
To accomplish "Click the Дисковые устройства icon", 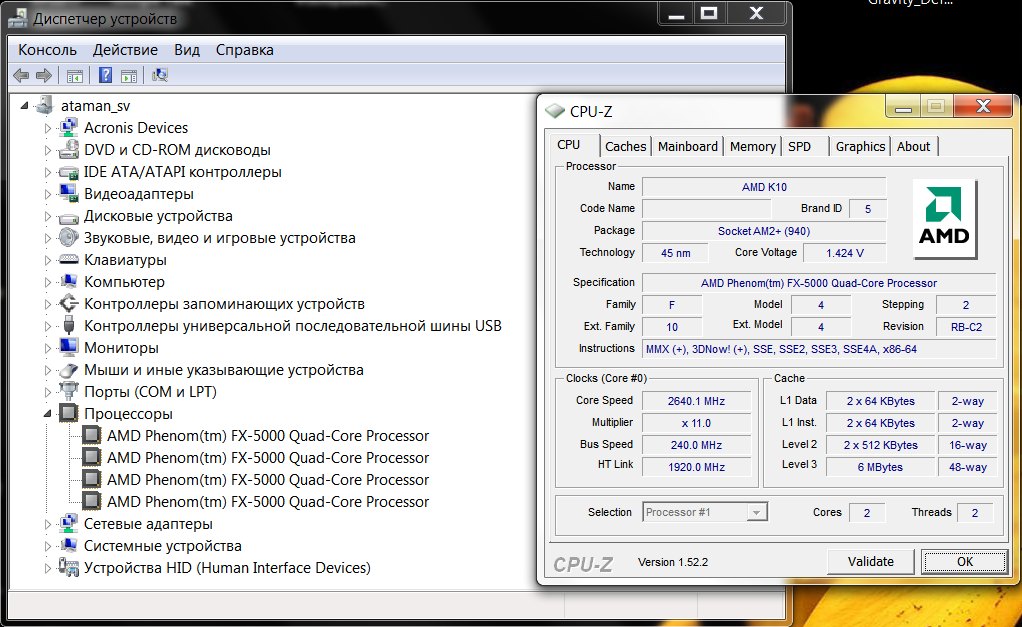I will pos(68,216).
